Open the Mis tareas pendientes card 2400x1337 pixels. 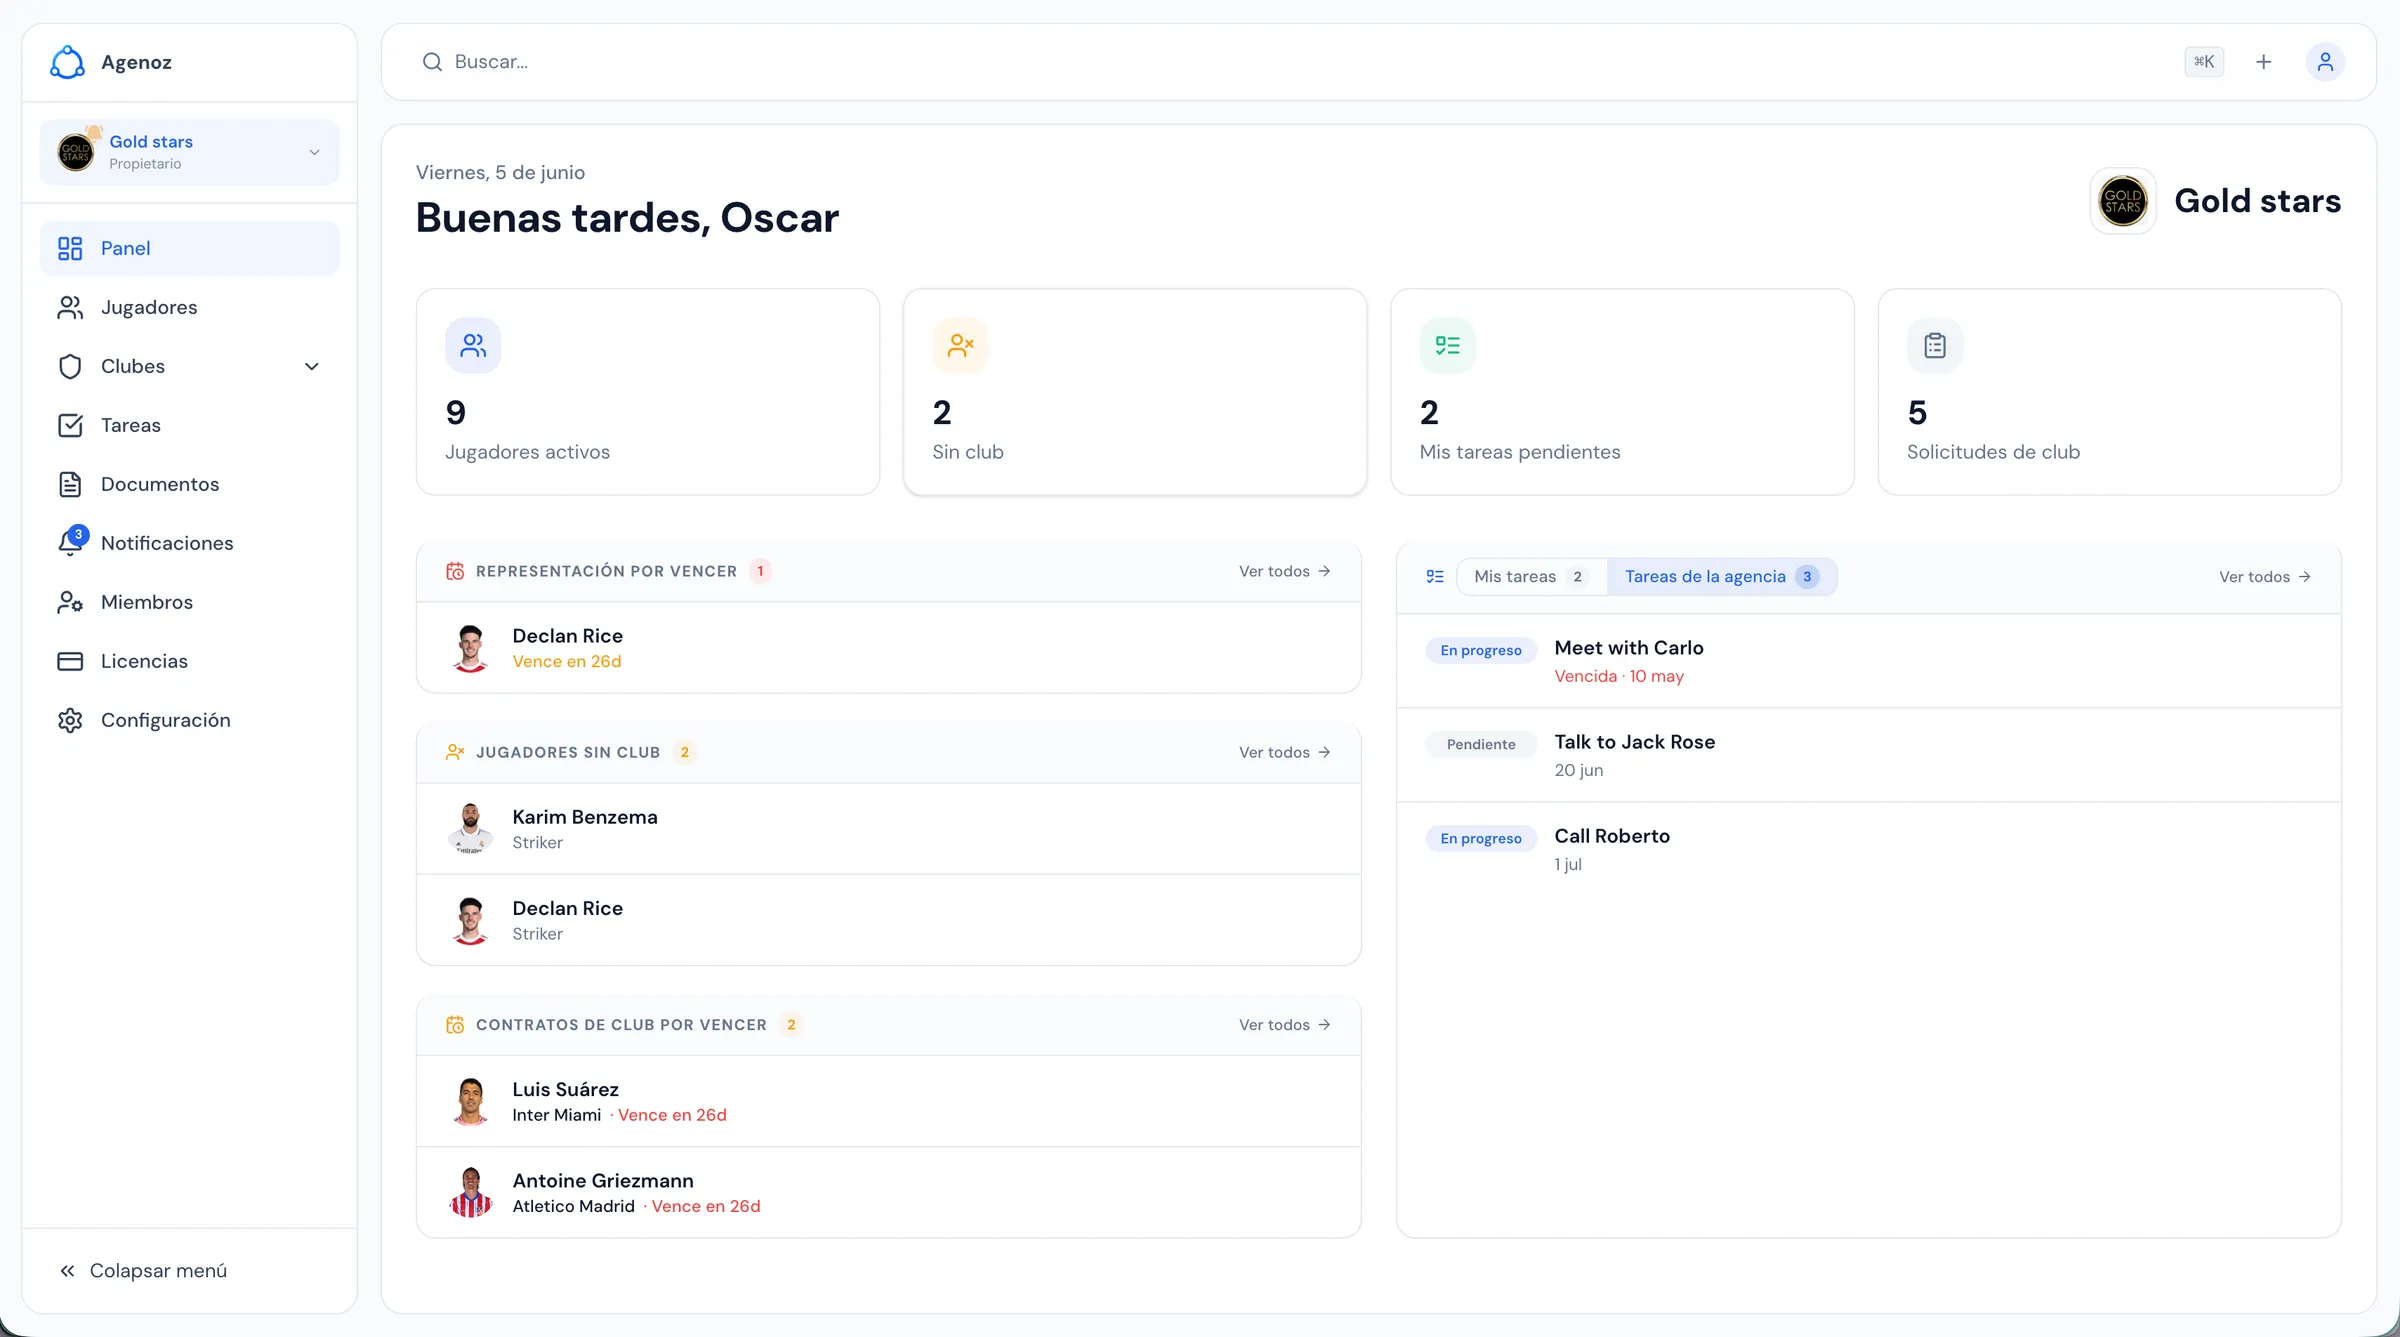click(1622, 392)
